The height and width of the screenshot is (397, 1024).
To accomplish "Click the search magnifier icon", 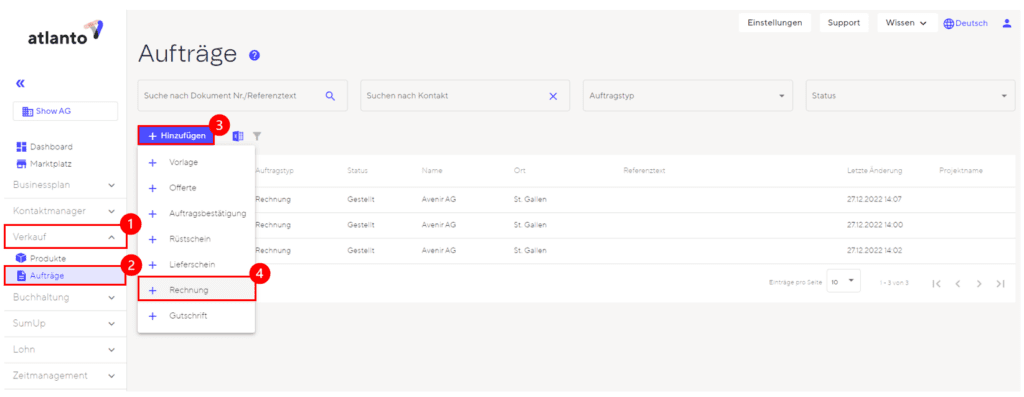I will click(x=330, y=96).
